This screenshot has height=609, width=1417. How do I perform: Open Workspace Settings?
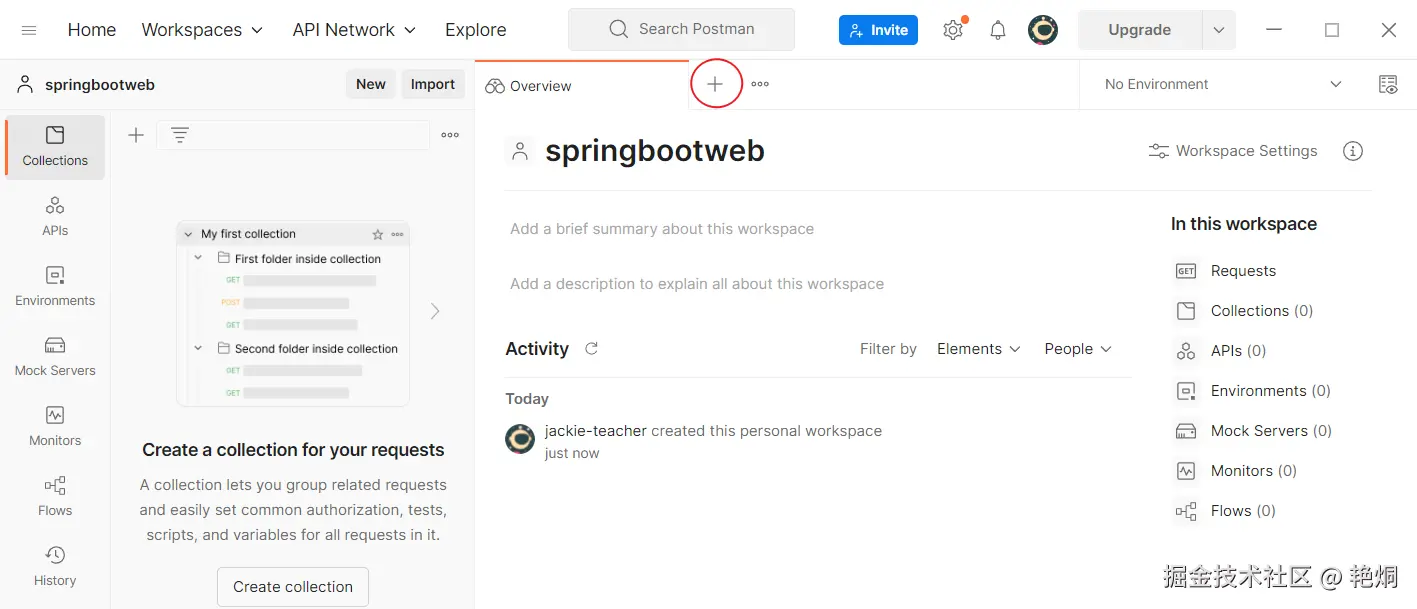1233,151
